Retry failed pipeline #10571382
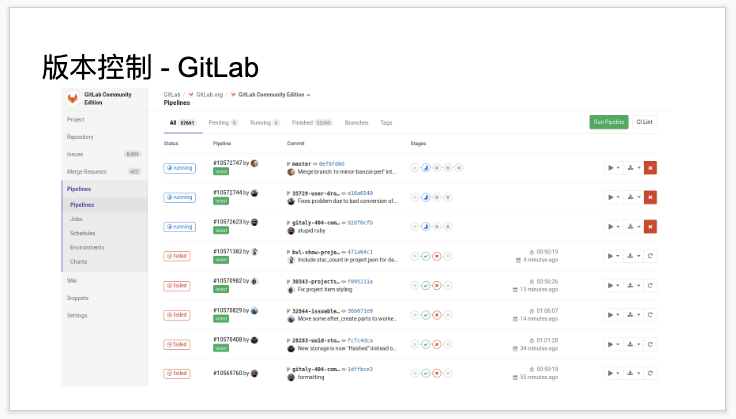The height and width of the screenshot is (419, 736). [650, 256]
